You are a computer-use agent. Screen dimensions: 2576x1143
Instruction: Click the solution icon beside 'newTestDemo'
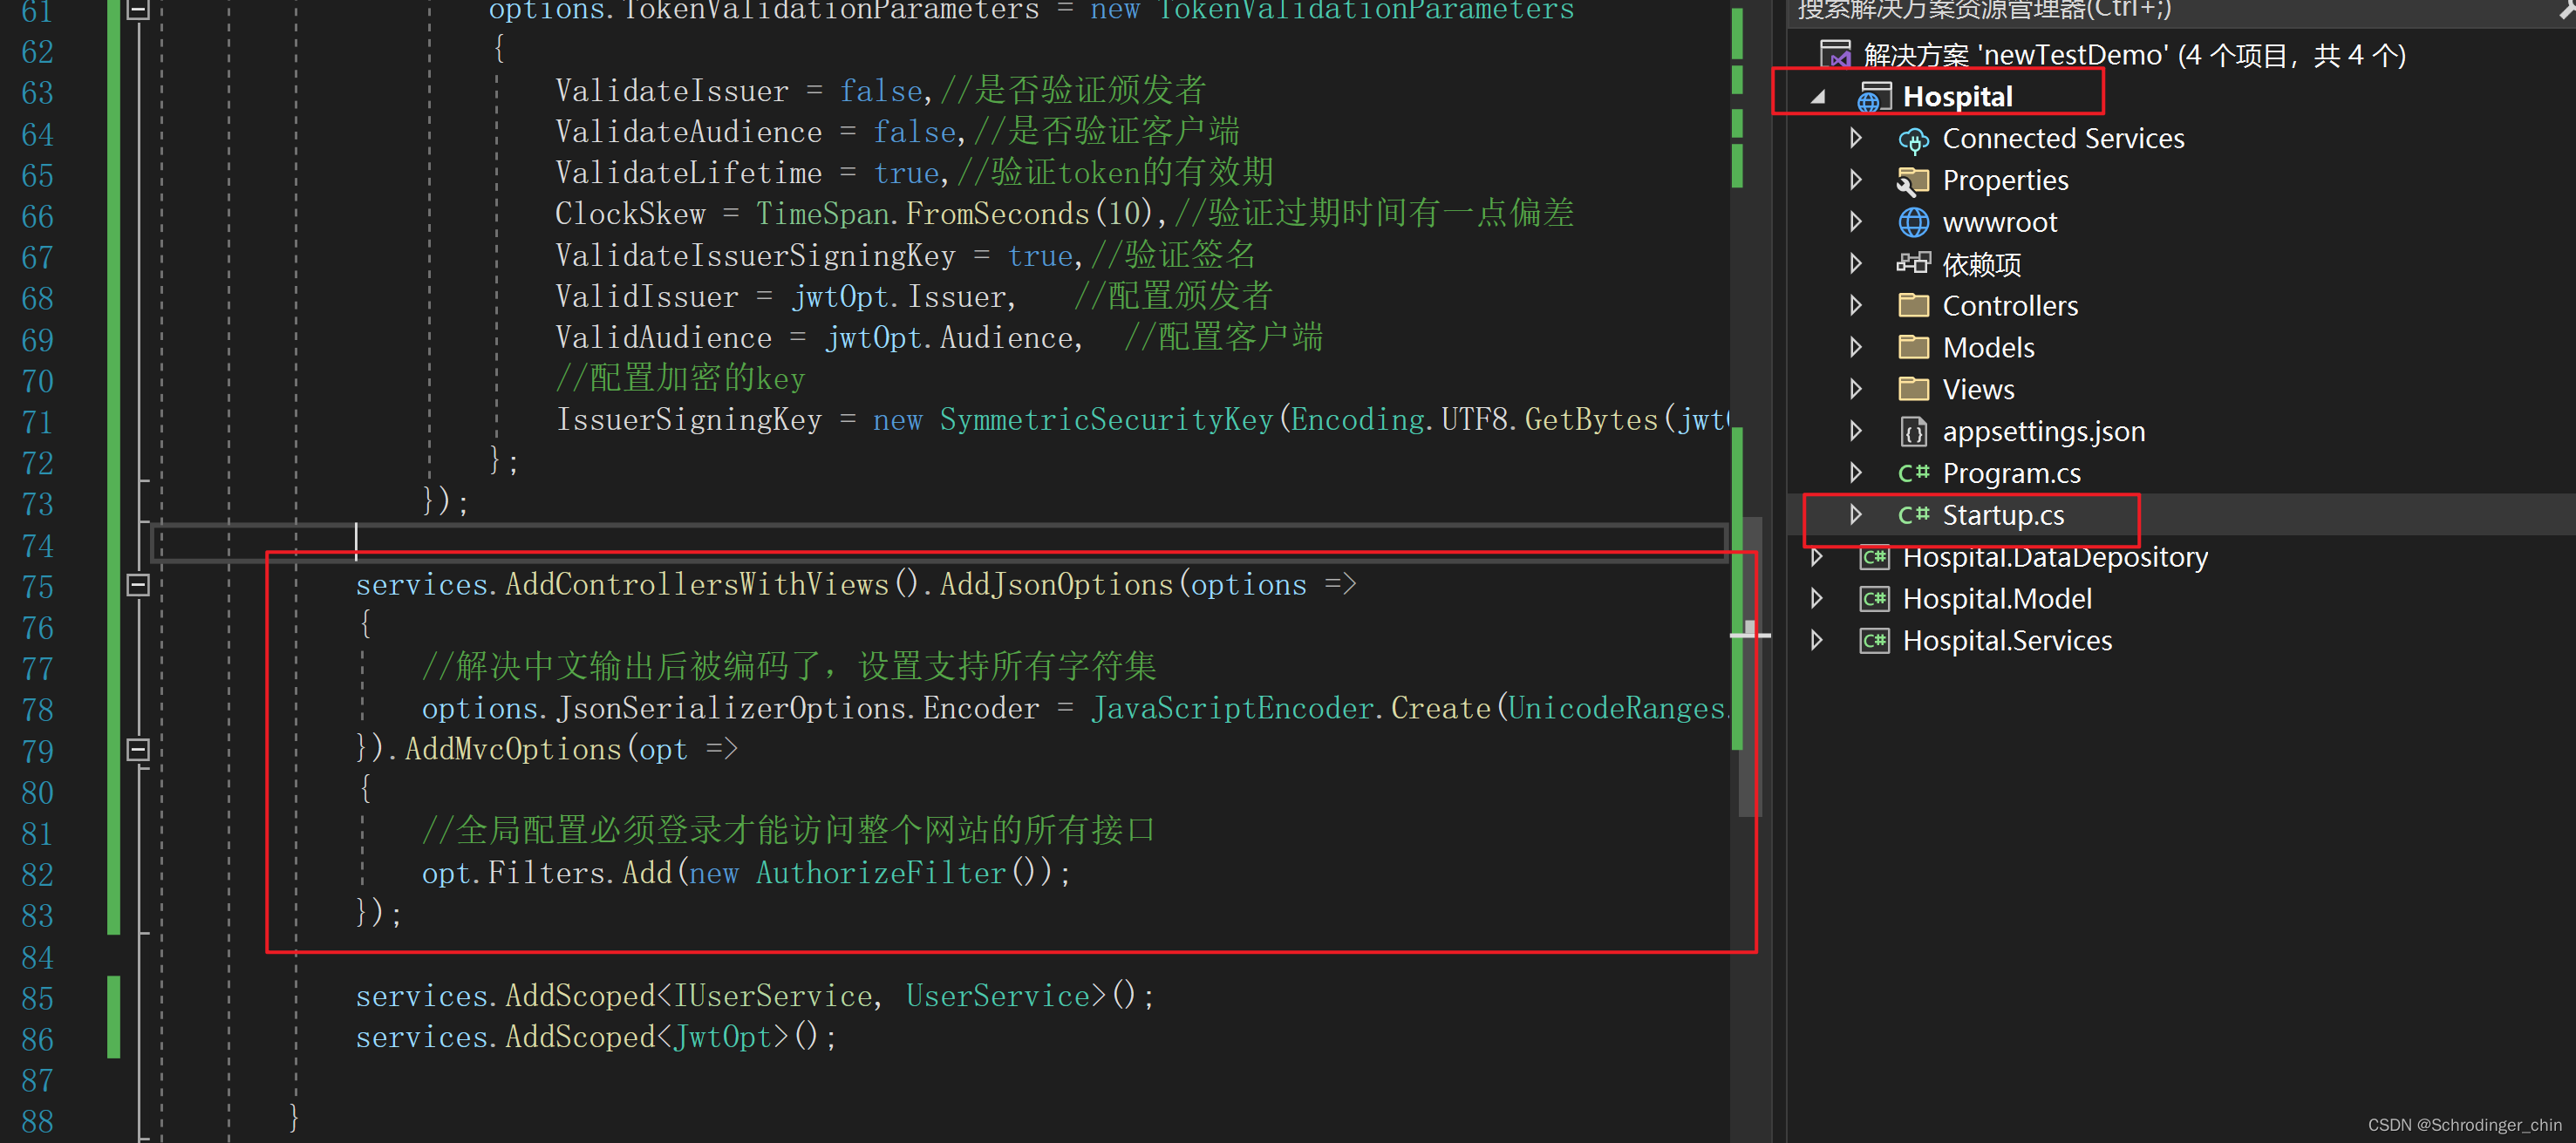click(x=1837, y=52)
